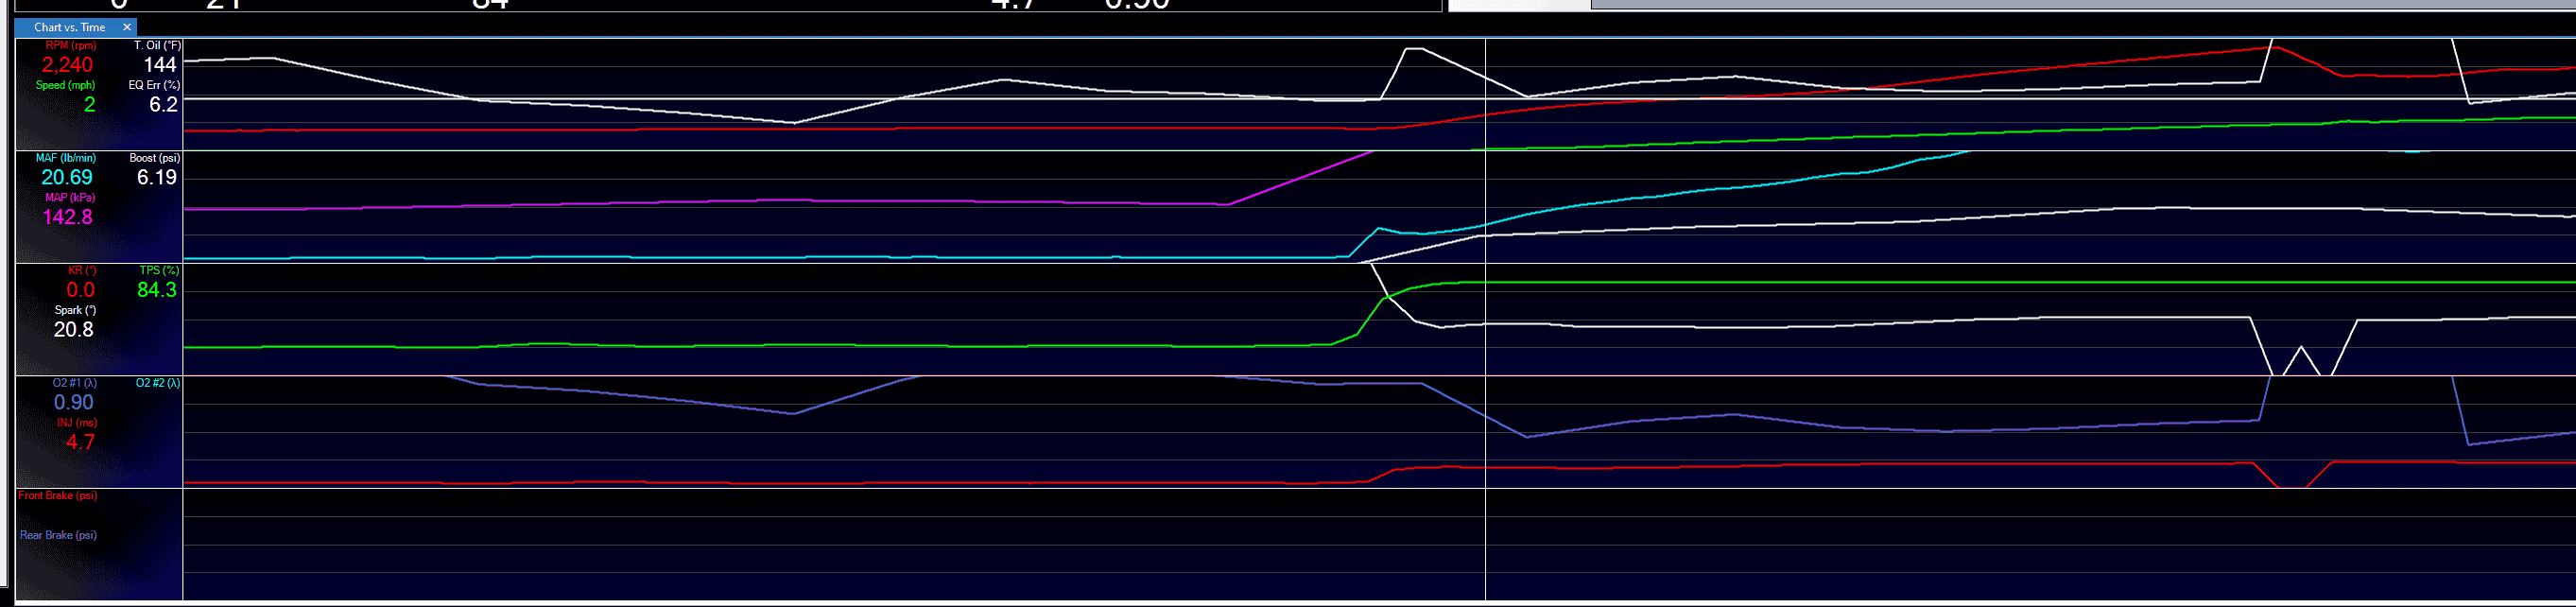Select the O2 #1 (λ) channel label

75,383
